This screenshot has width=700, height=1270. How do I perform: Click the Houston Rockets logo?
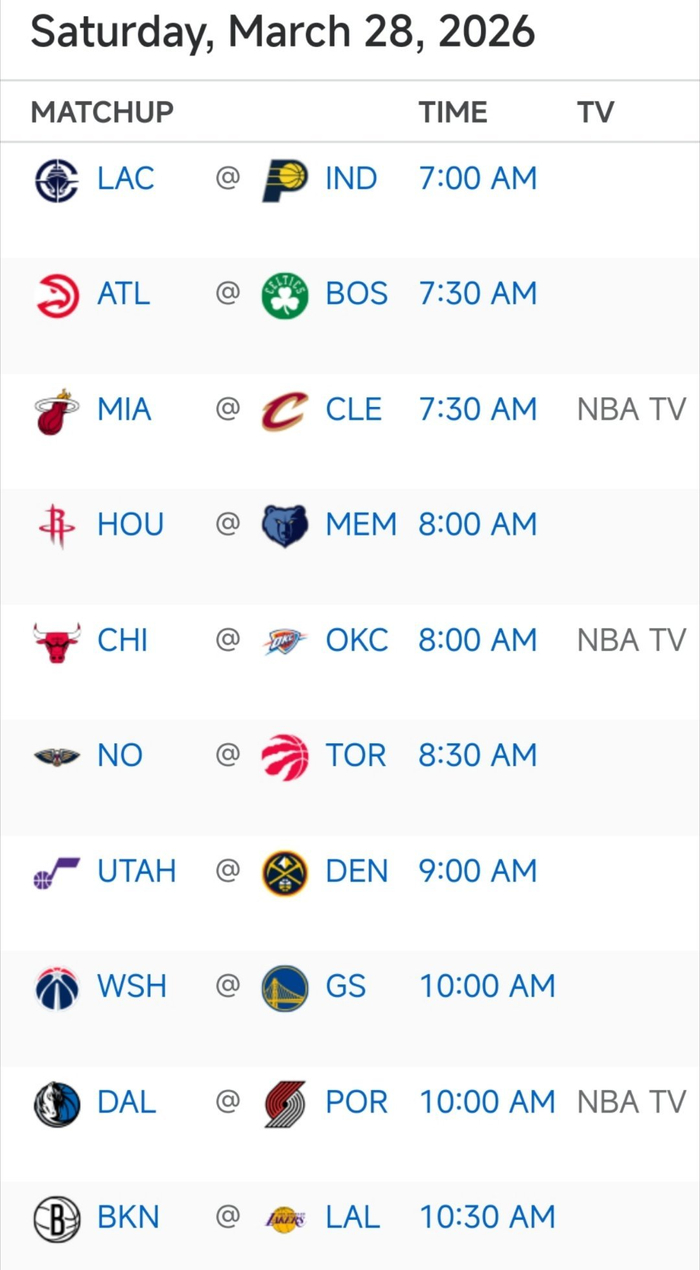[57, 526]
